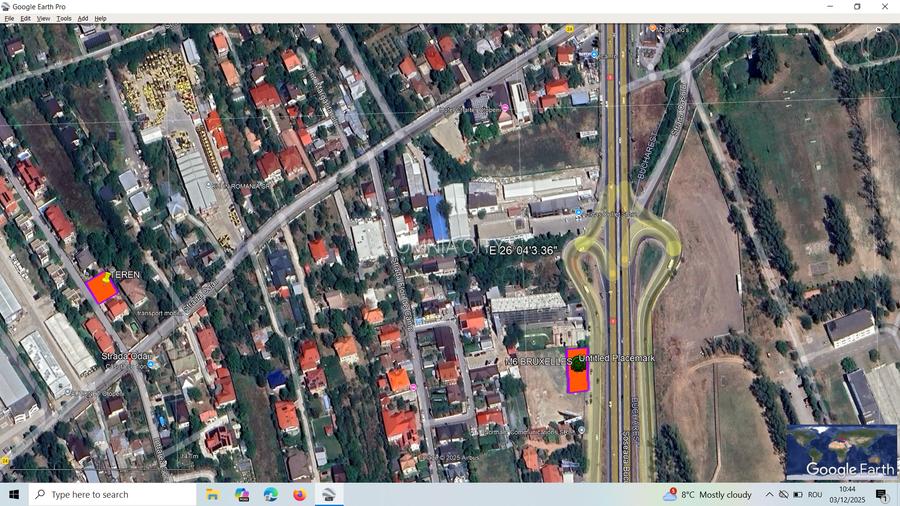Open the View menu
900x506 pixels.
click(x=43, y=18)
